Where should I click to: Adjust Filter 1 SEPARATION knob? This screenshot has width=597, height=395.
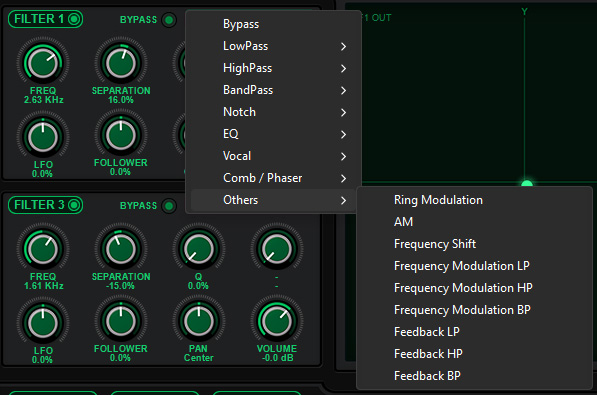(x=121, y=62)
